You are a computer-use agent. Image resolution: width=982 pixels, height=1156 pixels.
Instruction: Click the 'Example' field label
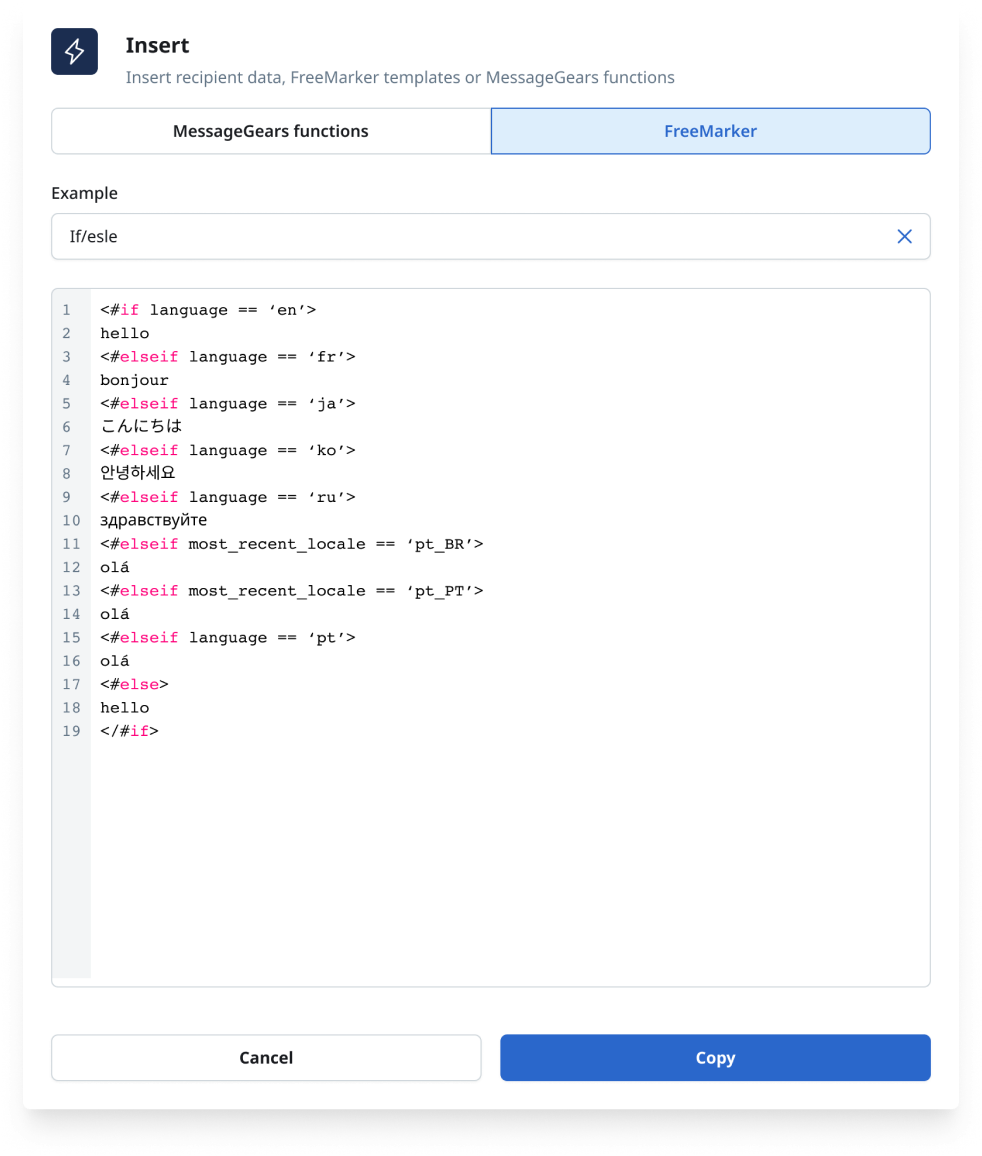click(x=84, y=193)
